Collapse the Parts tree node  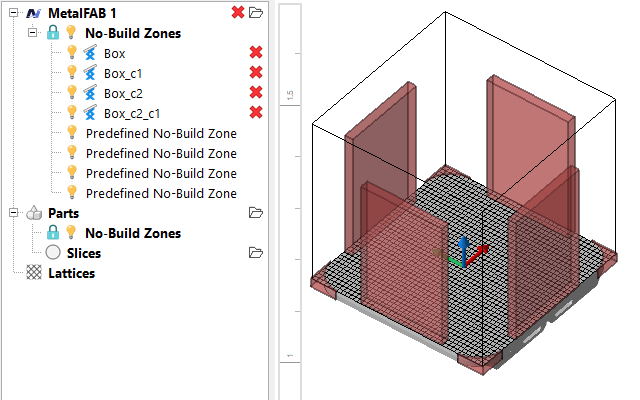tap(13, 213)
